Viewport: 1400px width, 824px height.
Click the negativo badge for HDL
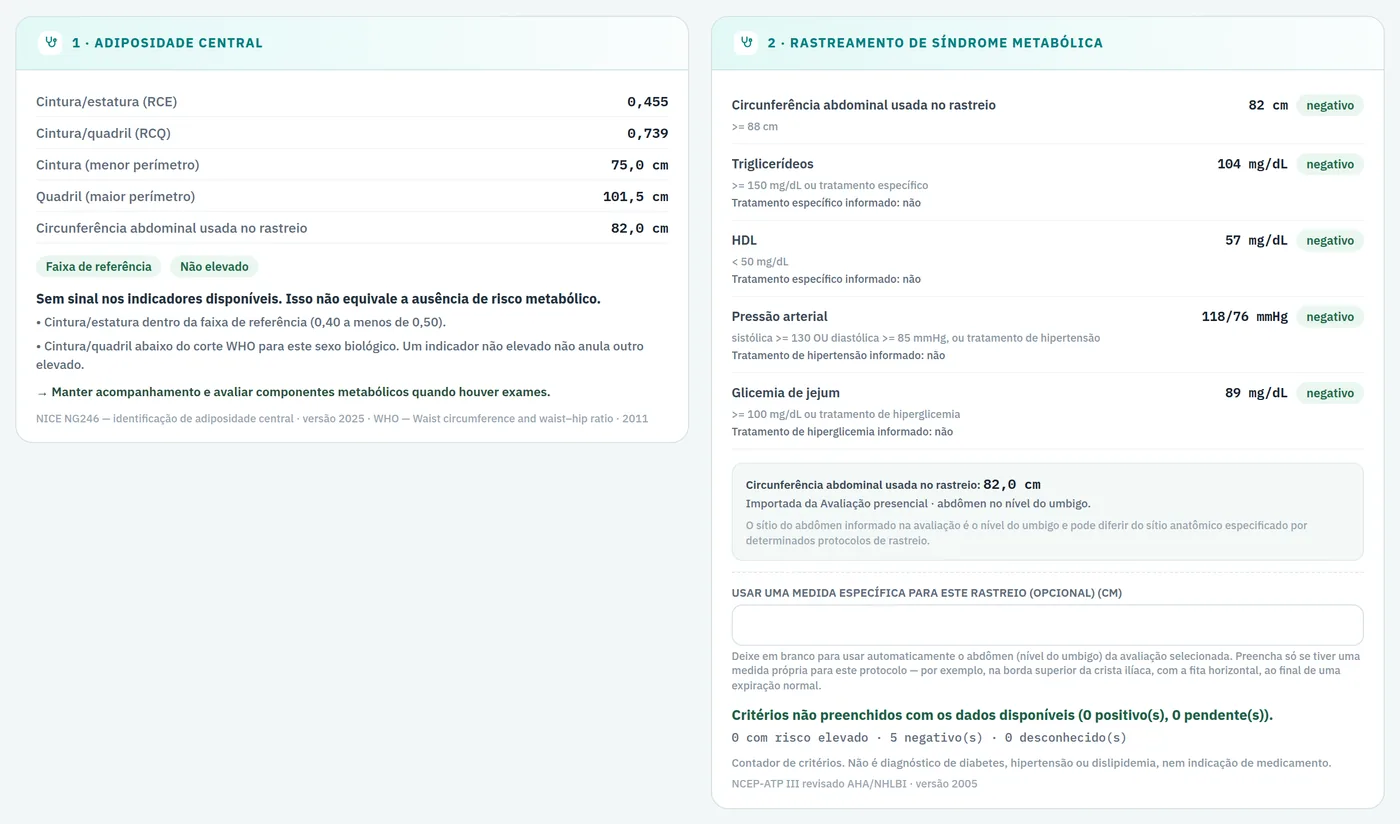tap(1330, 241)
